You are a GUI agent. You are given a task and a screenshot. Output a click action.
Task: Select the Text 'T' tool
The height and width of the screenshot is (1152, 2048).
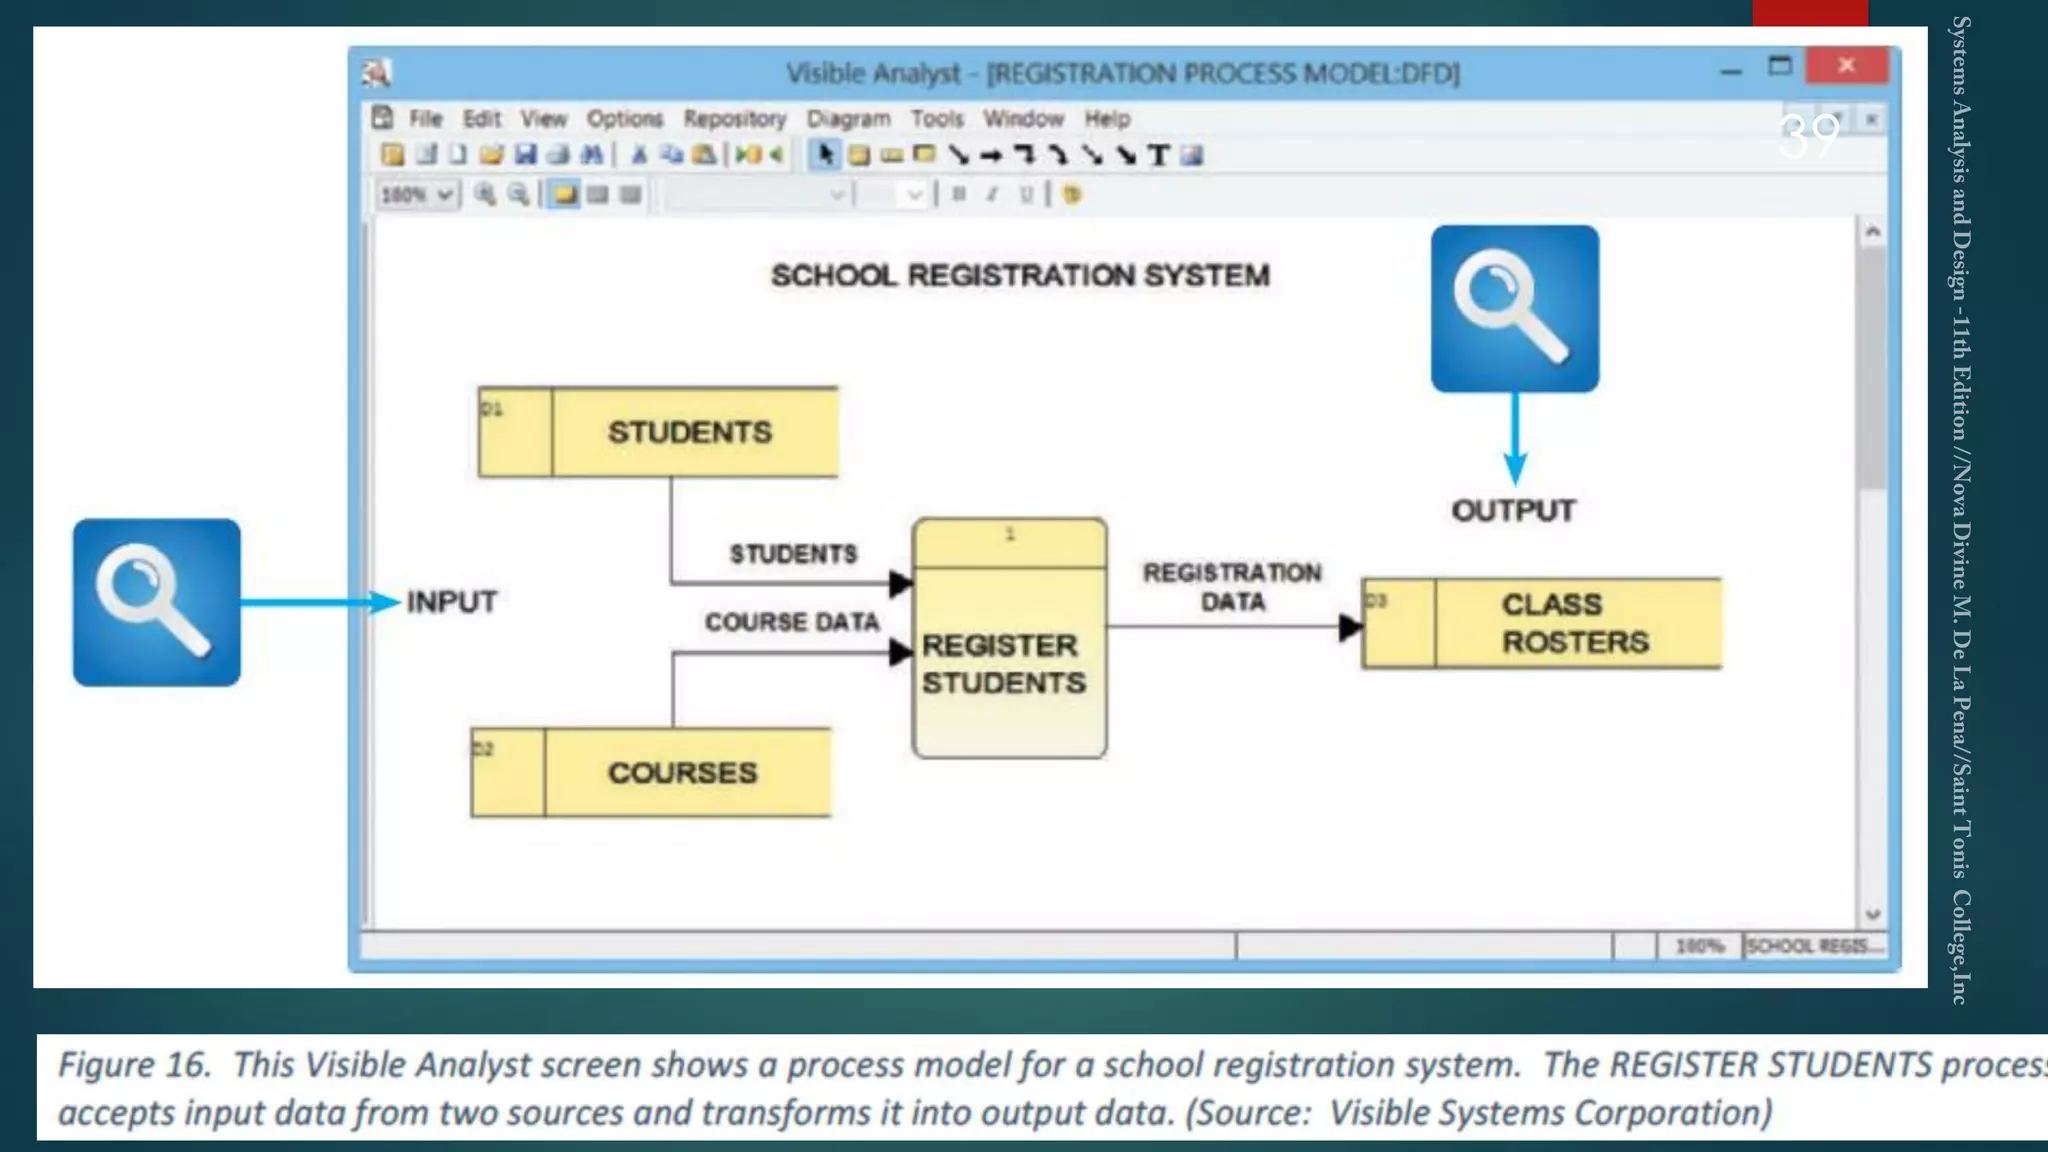click(1158, 155)
